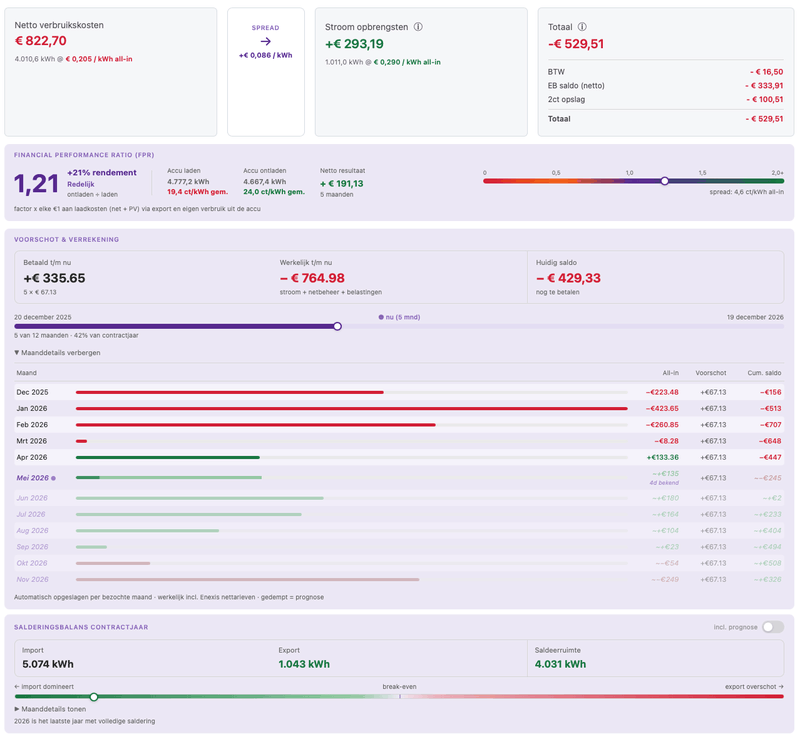800x734 pixels.
Task: Click the Apr 2026 green bar
Action: point(168,458)
